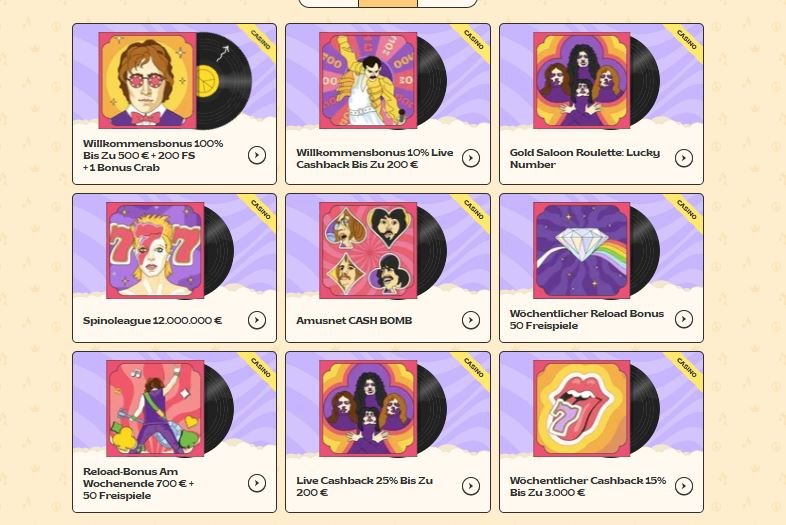
Task: Select the Spinoleague 12.000.000 € title
Action: [152, 320]
